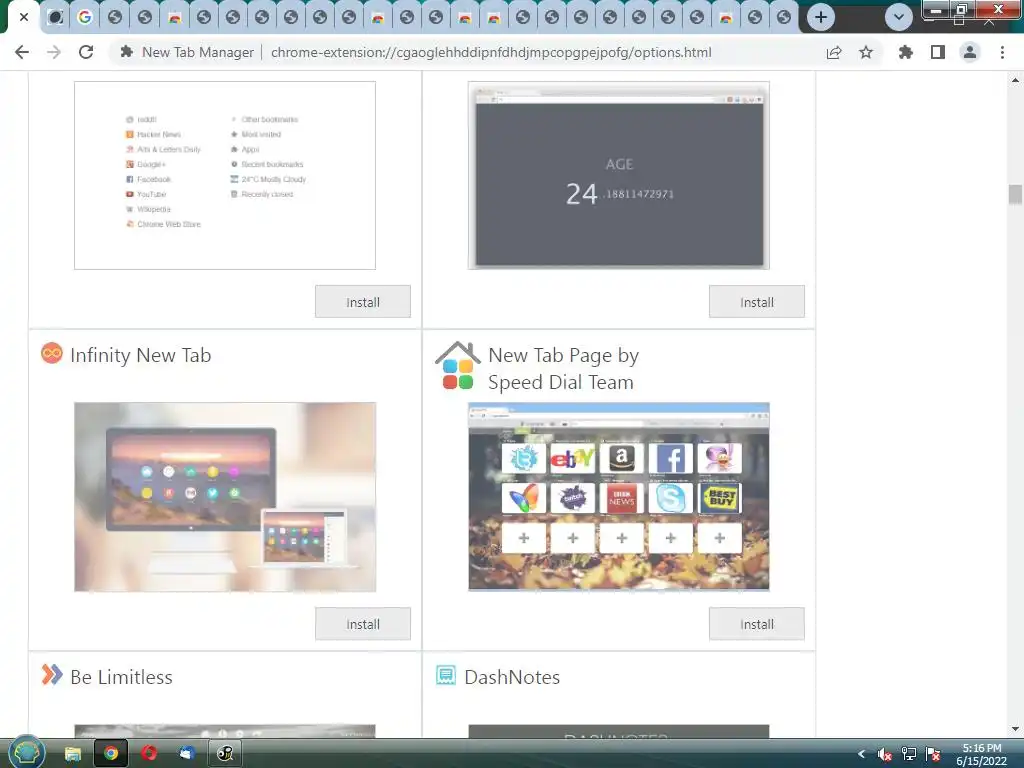Click 'New Tab Page by Speed Dial Team' title

click(x=564, y=368)
